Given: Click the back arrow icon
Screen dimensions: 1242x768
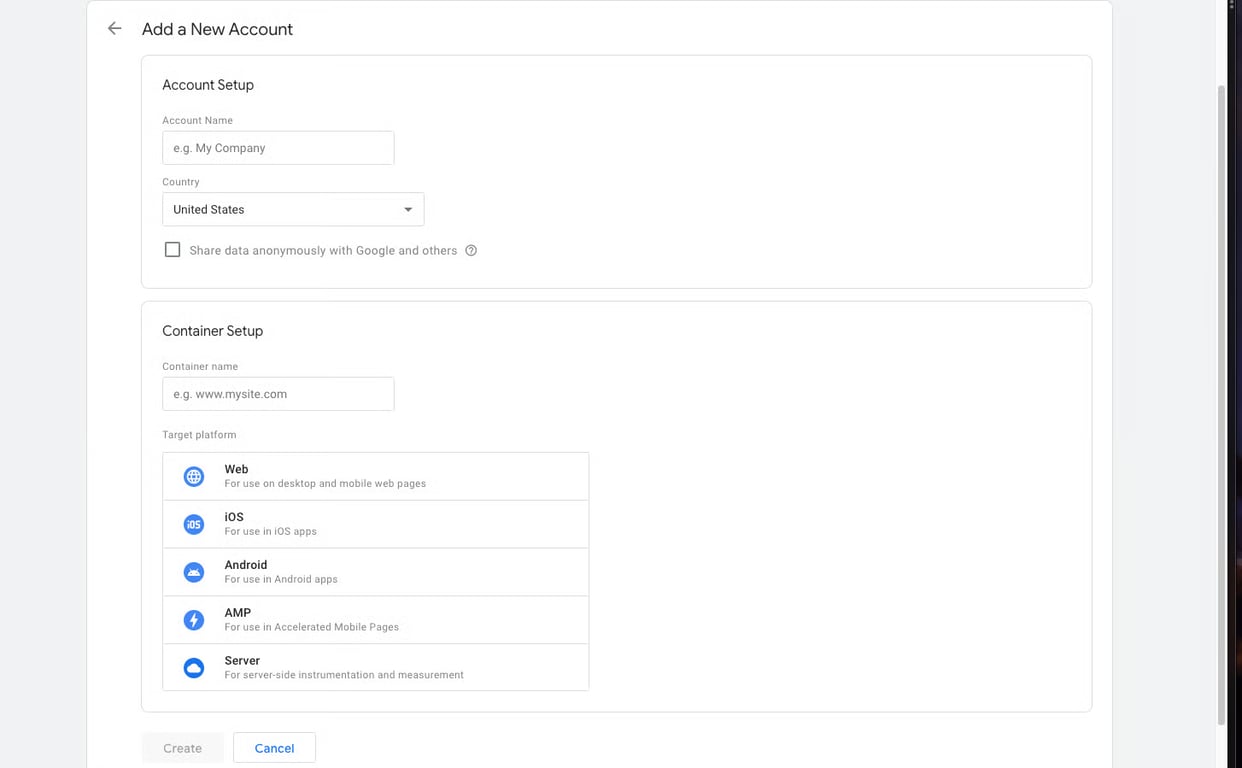Looking at the screenshot, I should (x=115, y=29).
